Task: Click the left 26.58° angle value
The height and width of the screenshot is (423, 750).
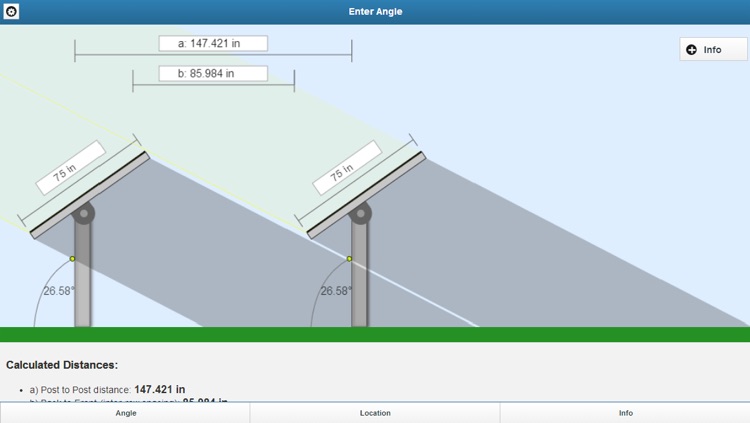Action: pos(59,291)
